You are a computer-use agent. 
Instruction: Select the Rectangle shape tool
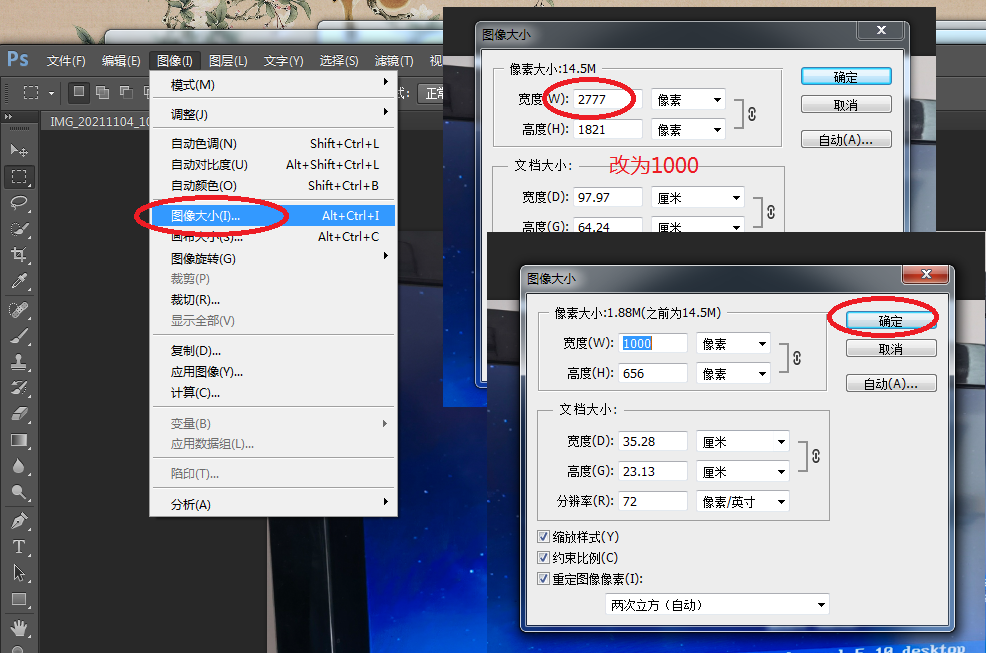(19, 600)
